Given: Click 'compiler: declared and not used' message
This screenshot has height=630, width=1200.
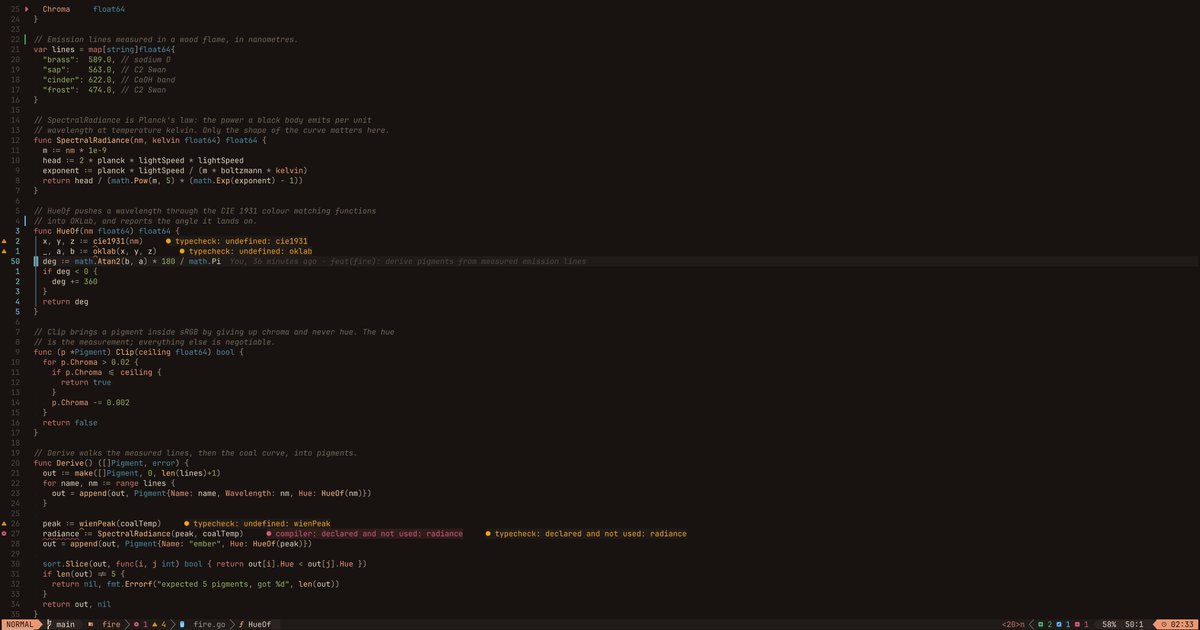Looking at the screenshot, I should [x=369, y=534].
